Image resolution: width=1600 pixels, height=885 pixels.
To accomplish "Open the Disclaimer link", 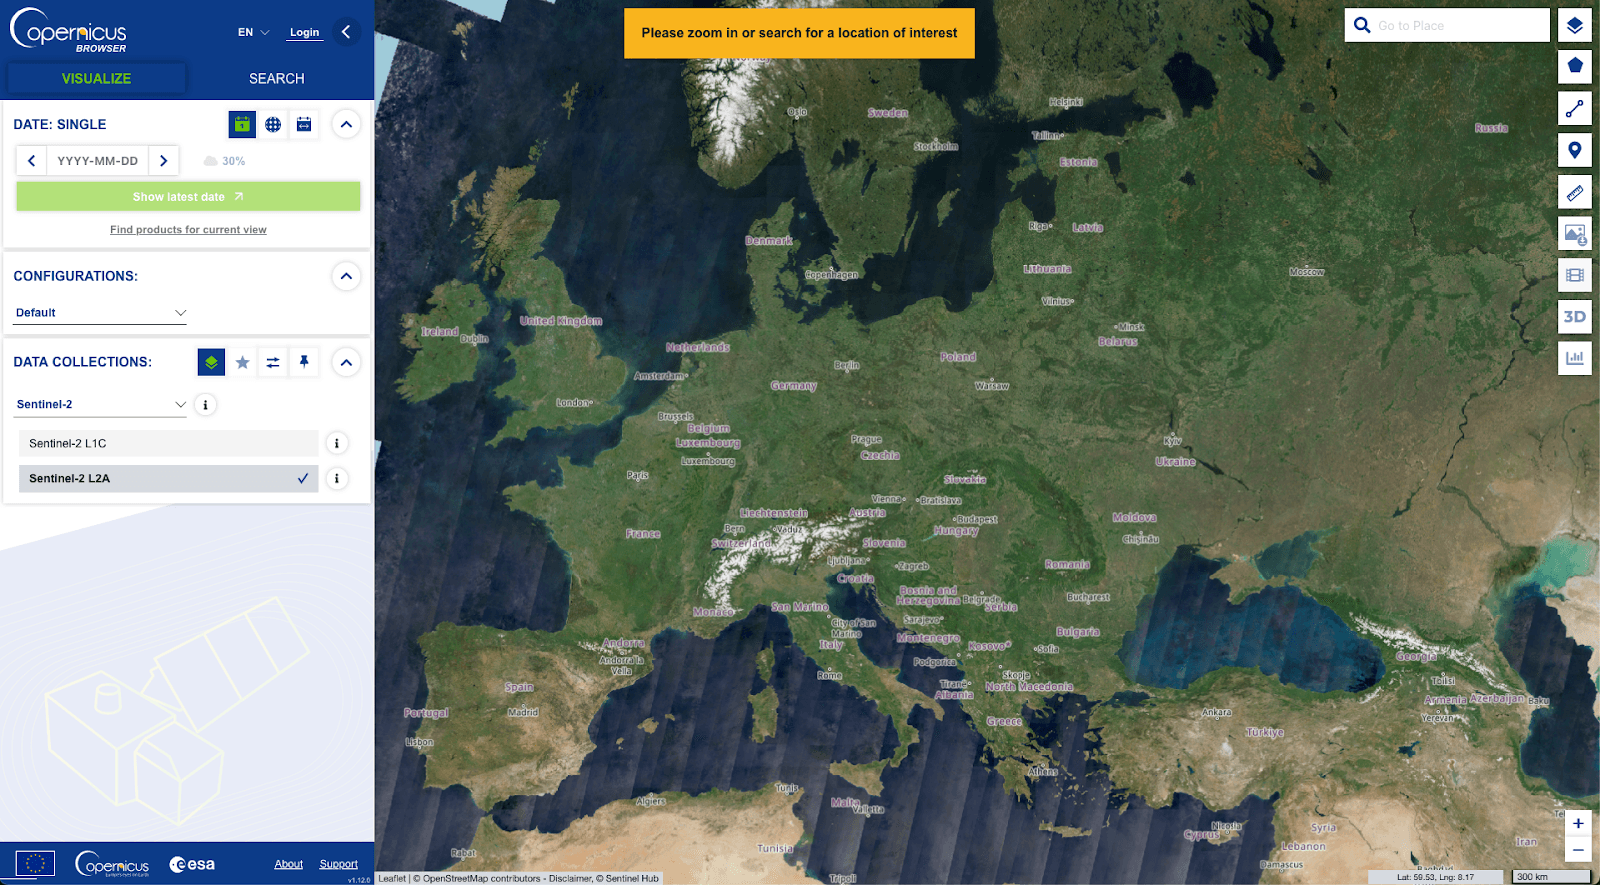I will 570,879.
